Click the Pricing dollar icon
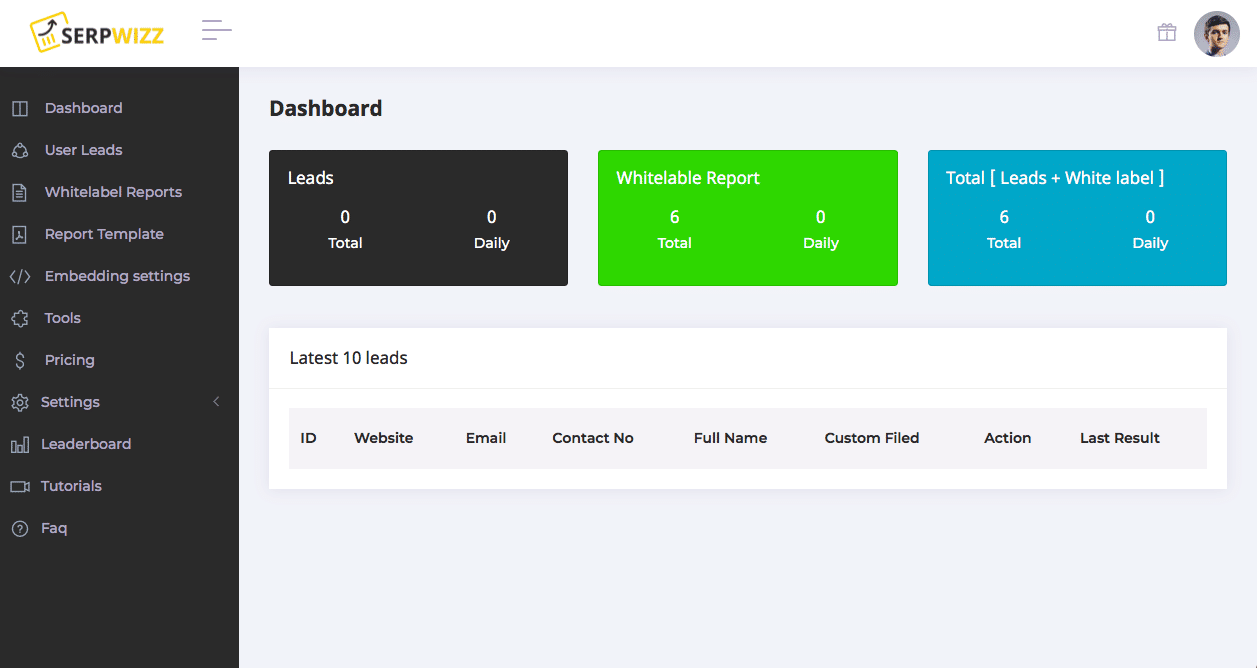The height and width of the screenshot is (668, 1257). tap(20, 360)
